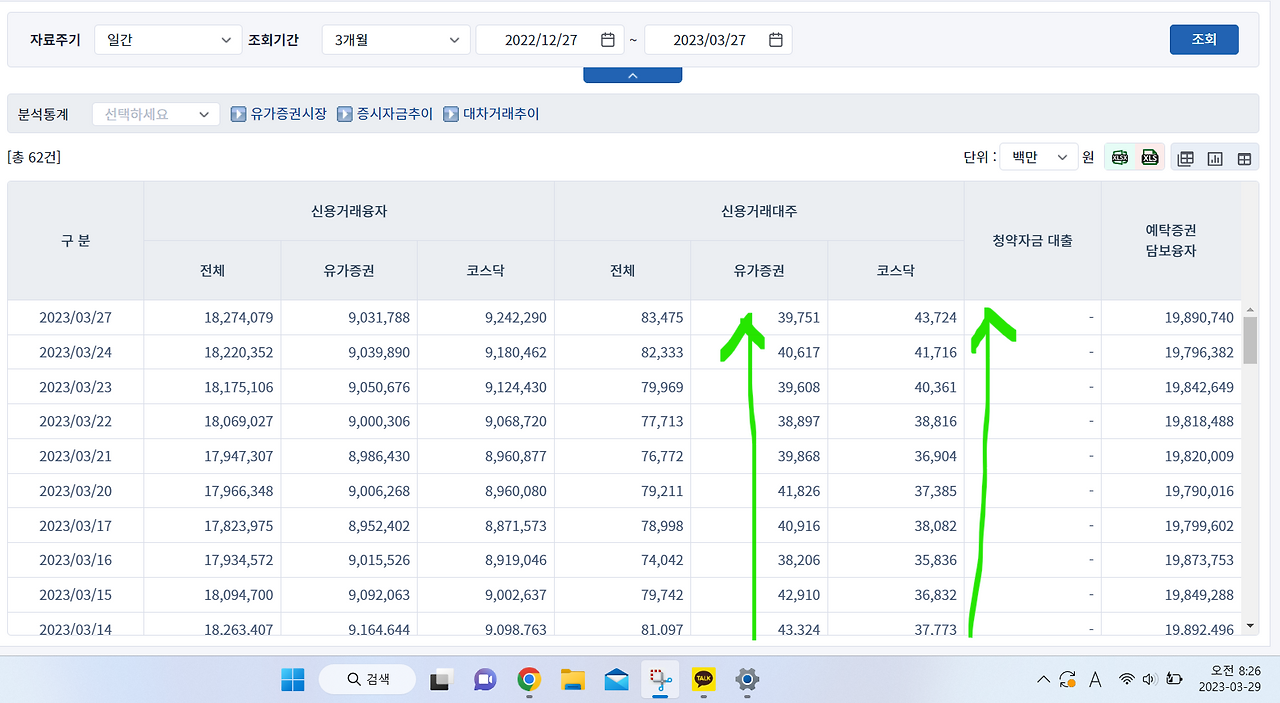Switch to stacked table view icon
1280x703 pixels.
pyautogui.click(x=1186, y=158)
